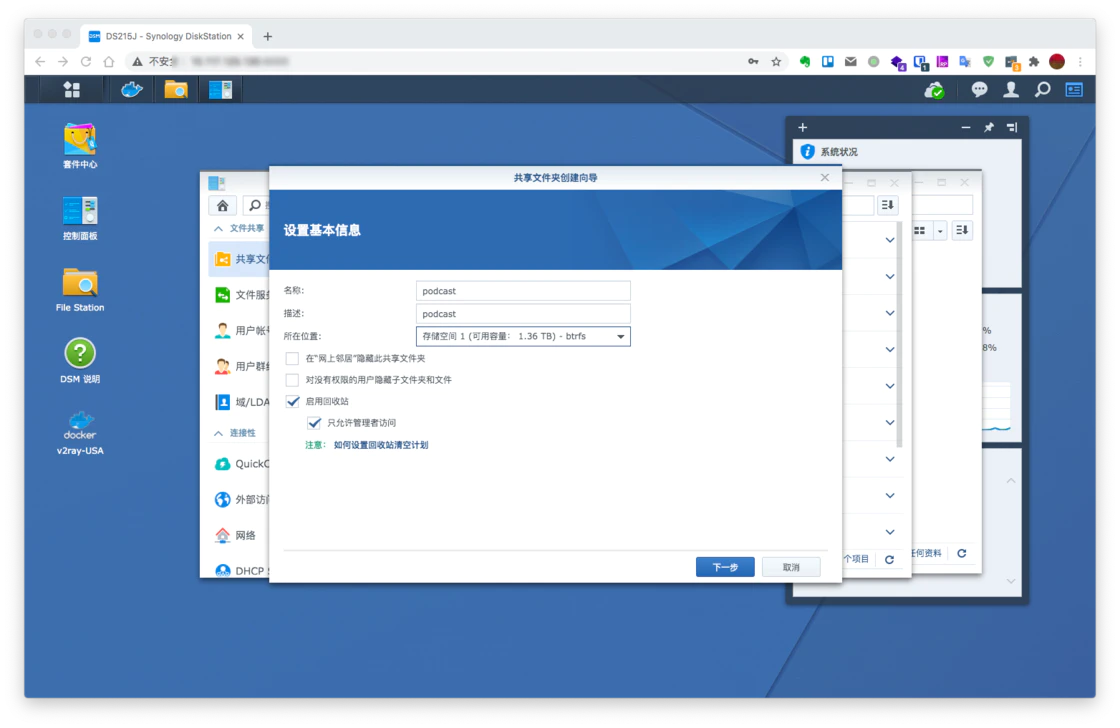This screenshot has width=1120, height=728.
Task: Switch to the DS215J browser tab
Action: click(x=167, y=36)
